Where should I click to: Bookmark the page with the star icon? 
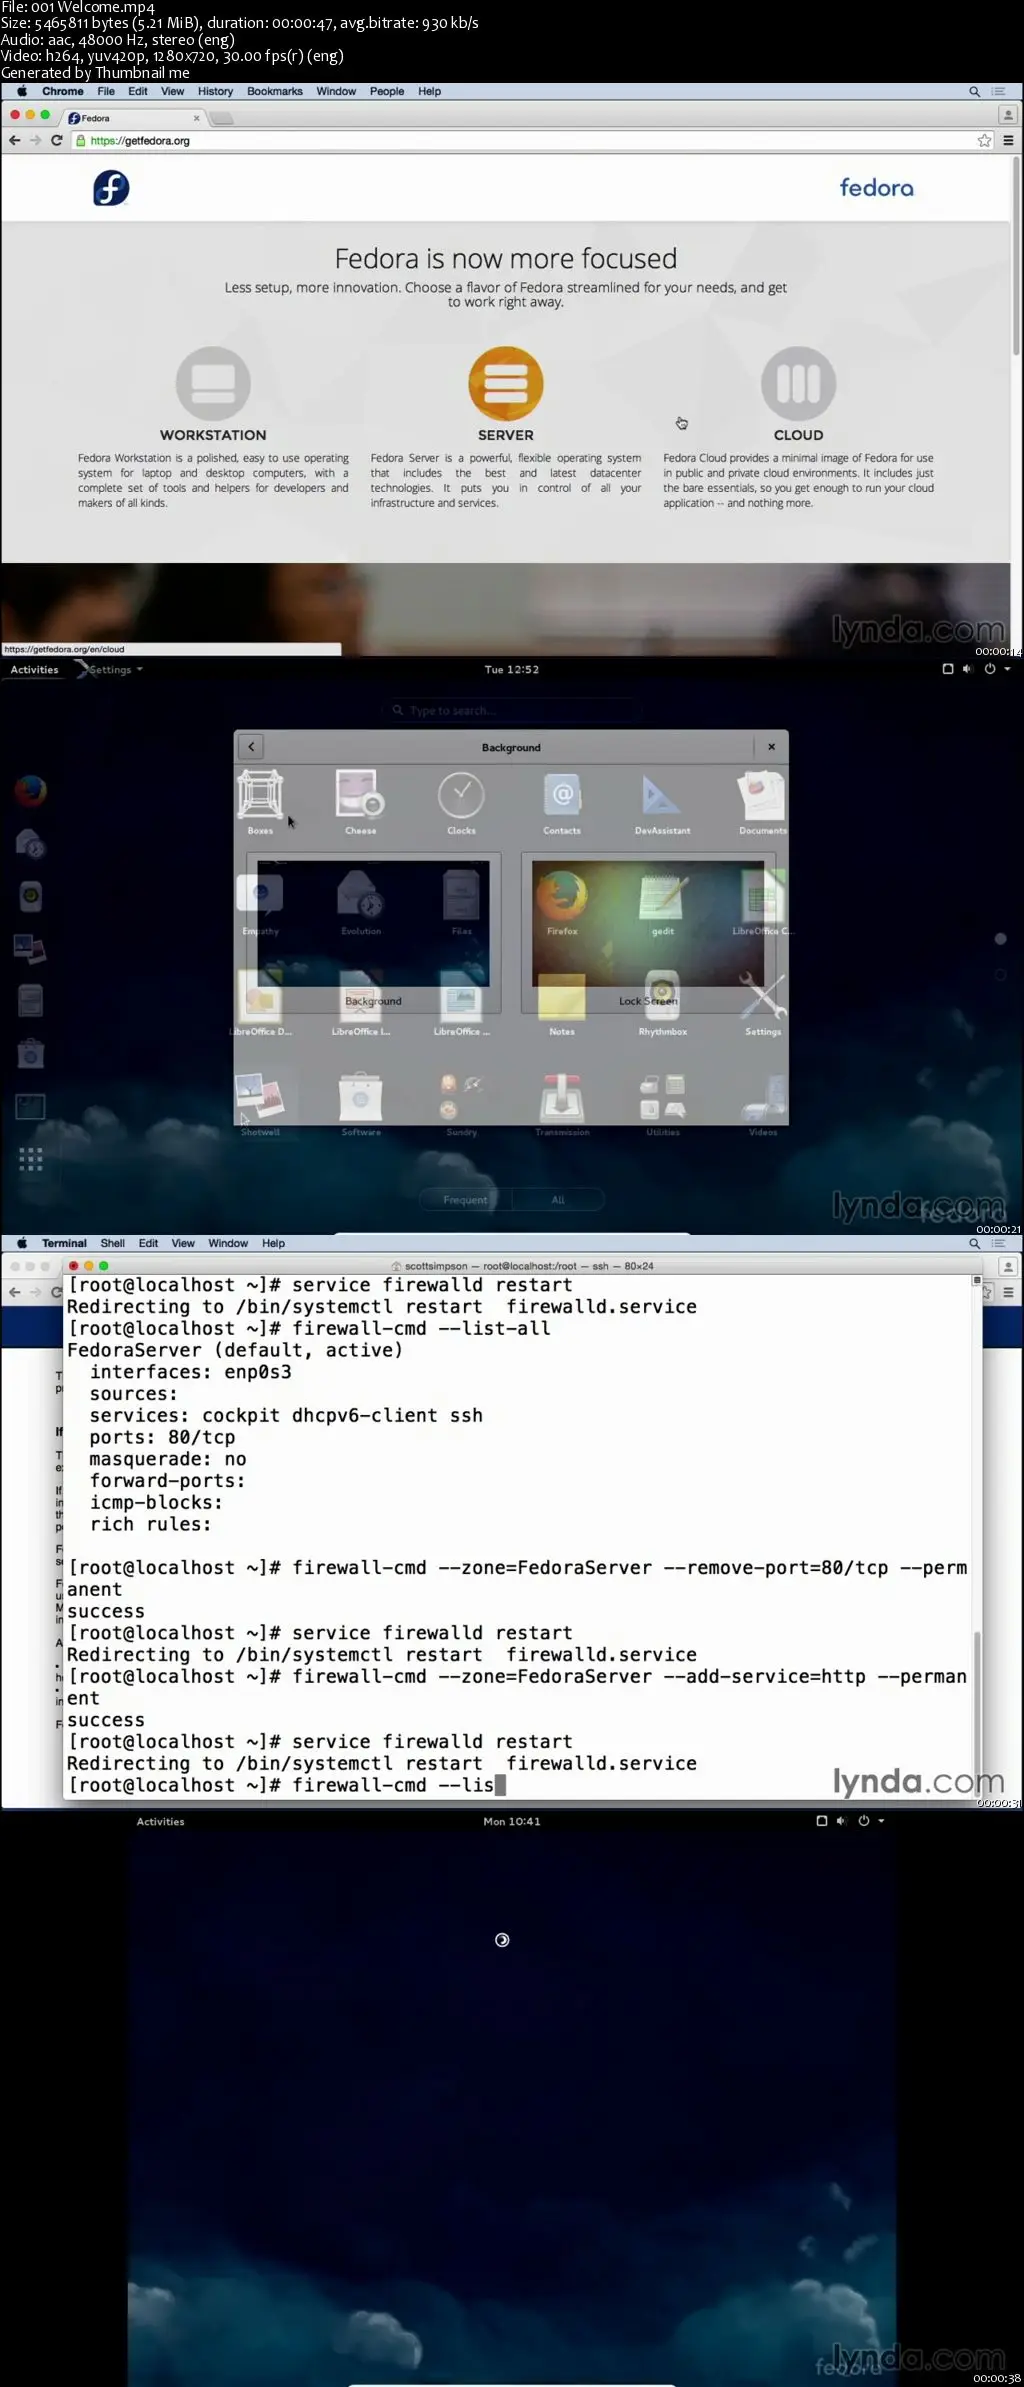[x=985, y=141]
